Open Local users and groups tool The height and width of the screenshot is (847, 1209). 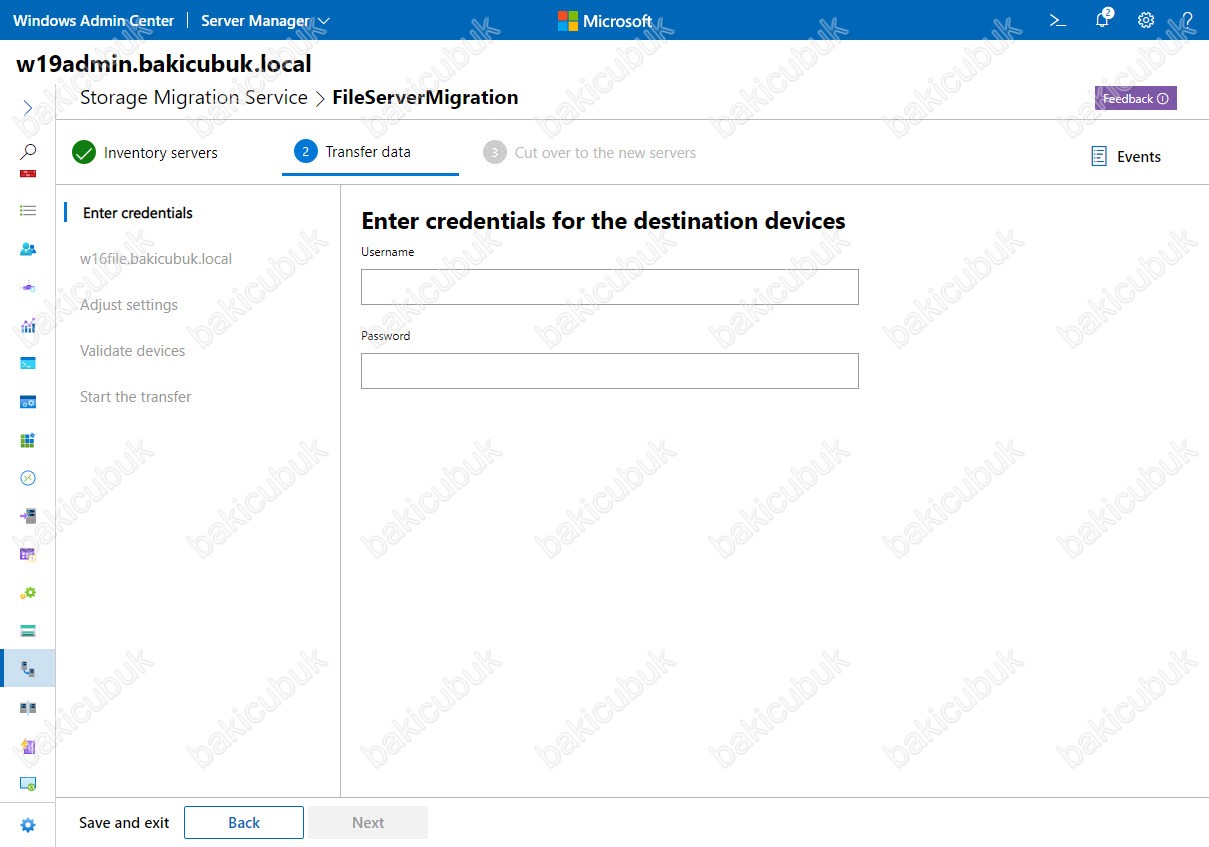coord(28,249)
